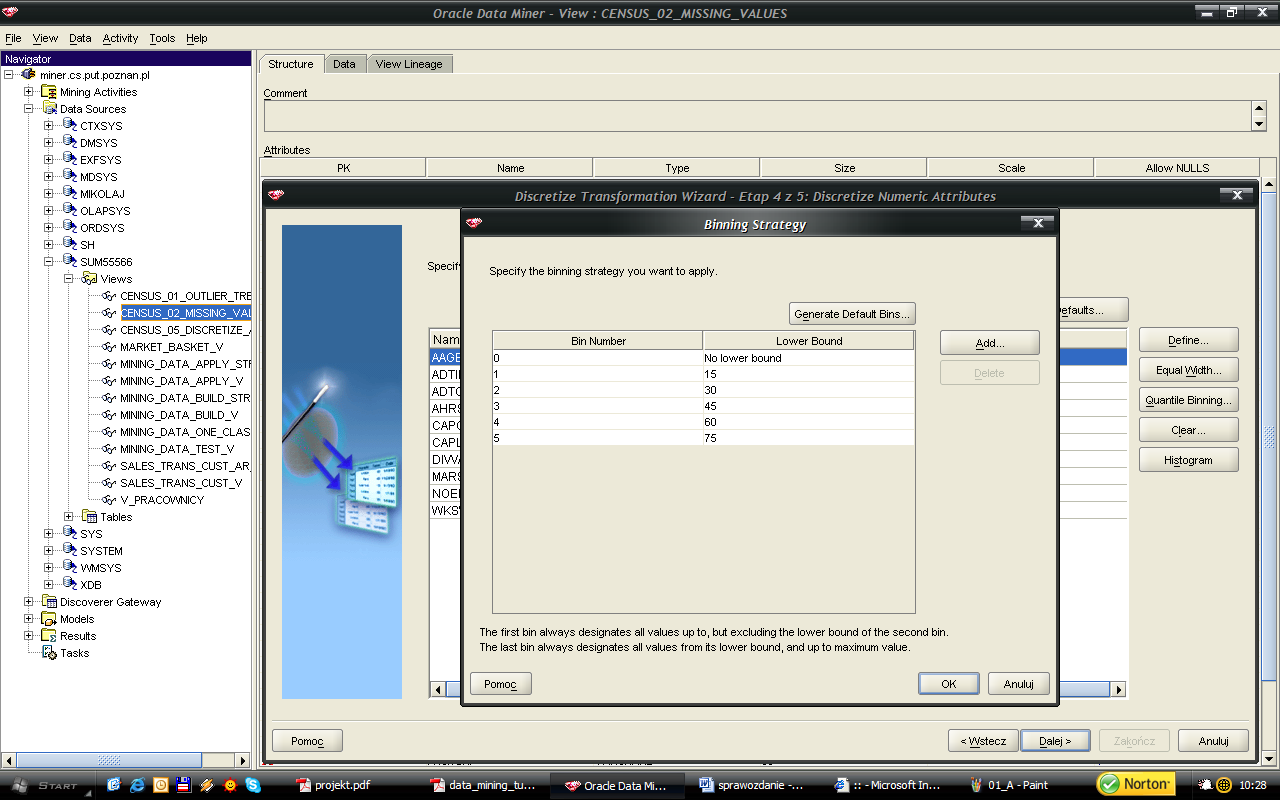Click the Norton tray indicator
Viewport: 1280px width, 800px height.
point(1136,785)
